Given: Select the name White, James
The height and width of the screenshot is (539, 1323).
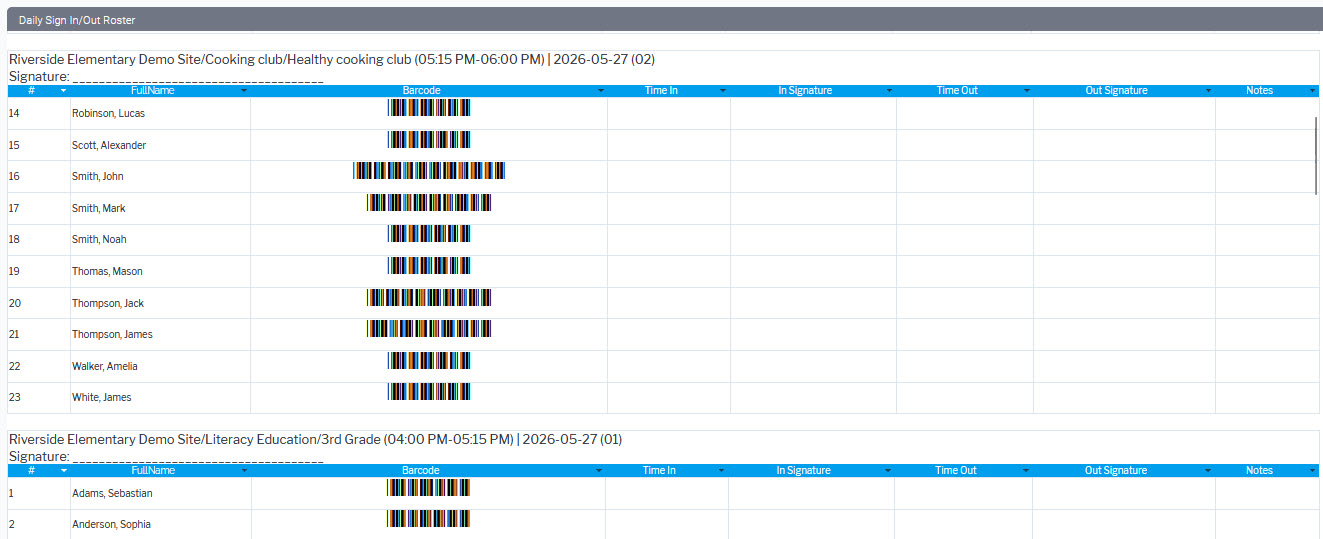Looking at the screenshot, I should click(x=102, y=398).
